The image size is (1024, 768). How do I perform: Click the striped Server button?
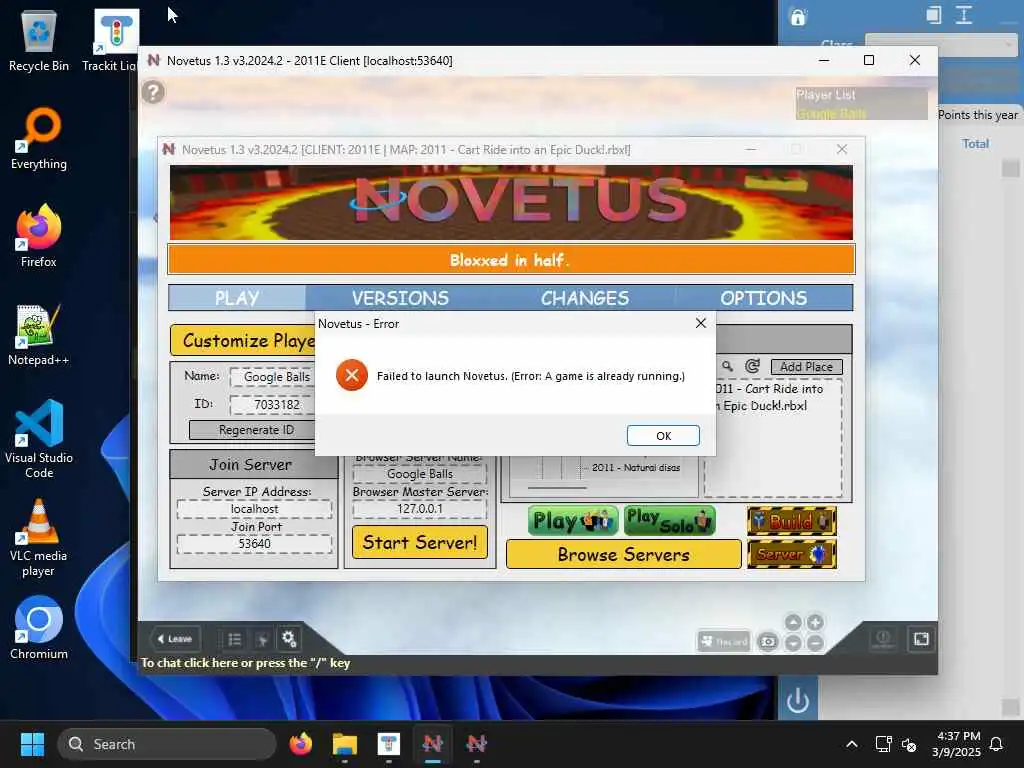tap(792, 554)
